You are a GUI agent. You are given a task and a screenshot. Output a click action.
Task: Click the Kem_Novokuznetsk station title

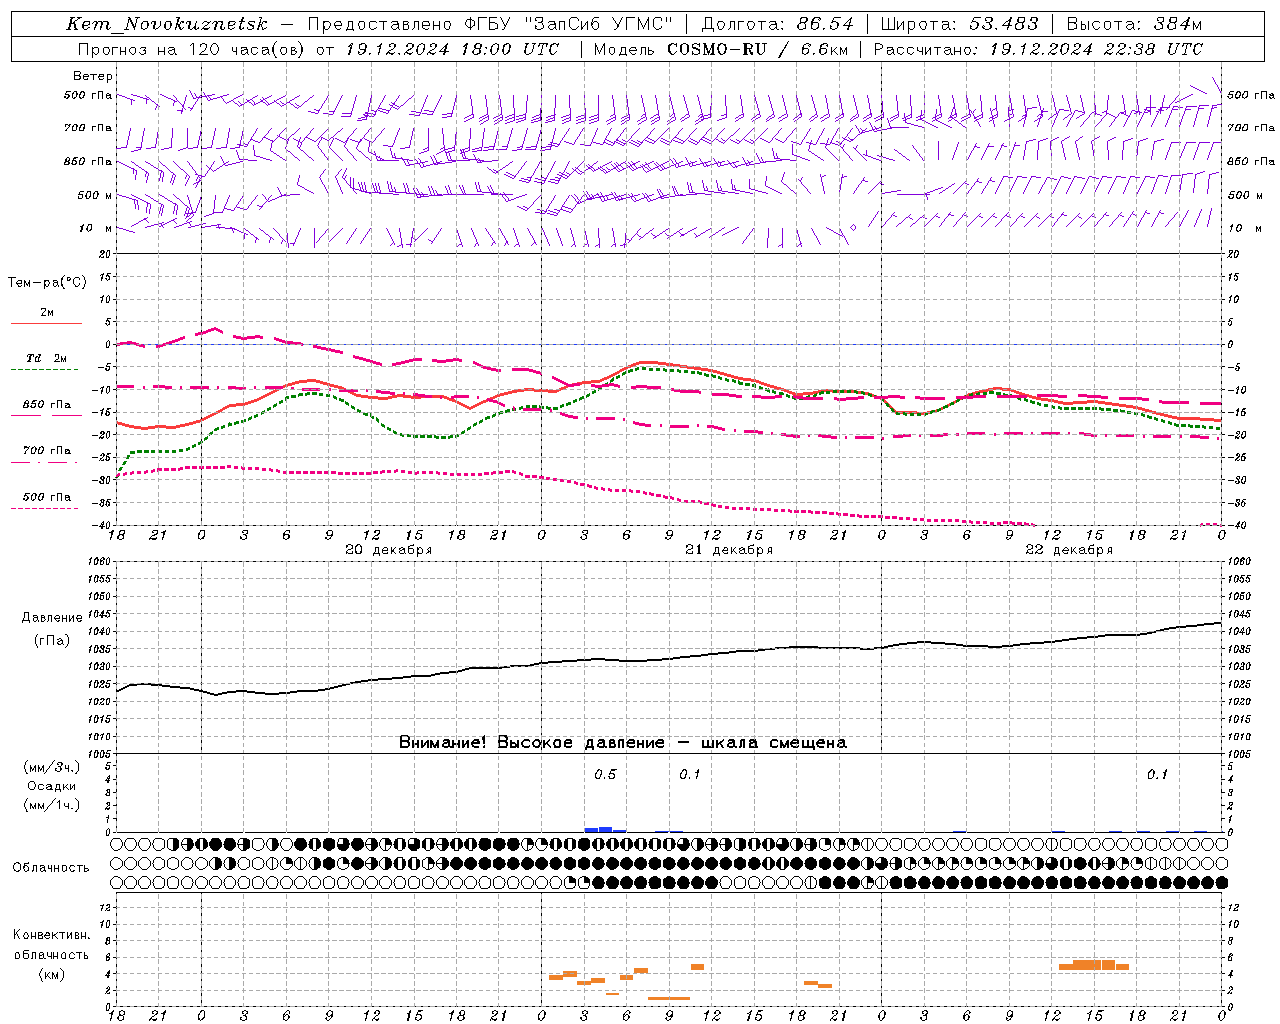point(167,24)
